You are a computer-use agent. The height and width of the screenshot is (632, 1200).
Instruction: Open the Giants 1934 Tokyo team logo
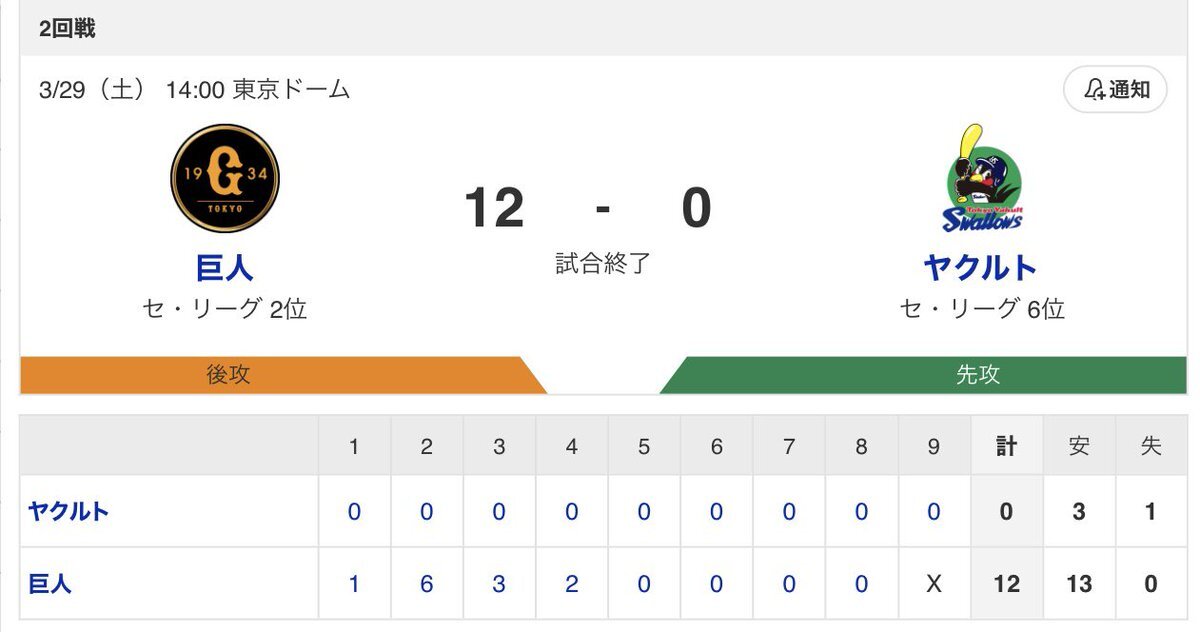tap(225, 178)
